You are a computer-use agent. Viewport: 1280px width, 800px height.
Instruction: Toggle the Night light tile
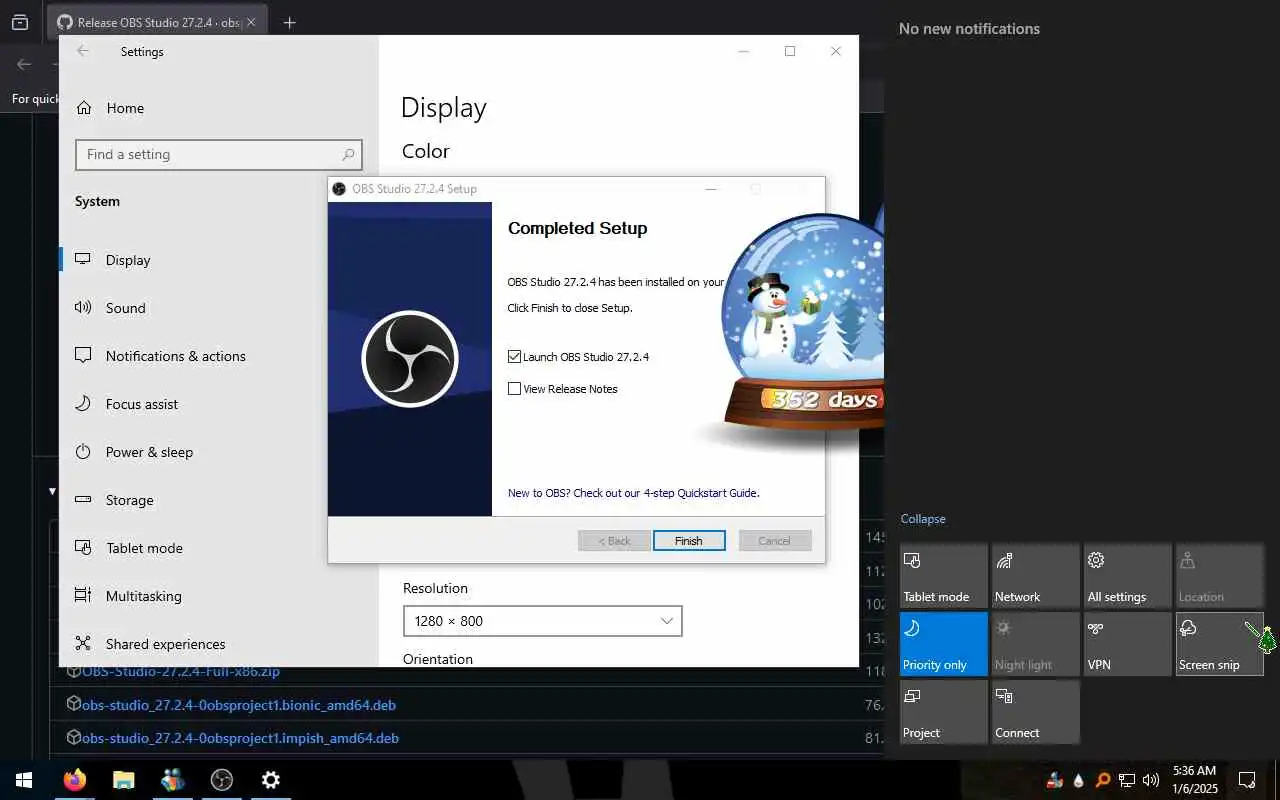(1035, 644)
